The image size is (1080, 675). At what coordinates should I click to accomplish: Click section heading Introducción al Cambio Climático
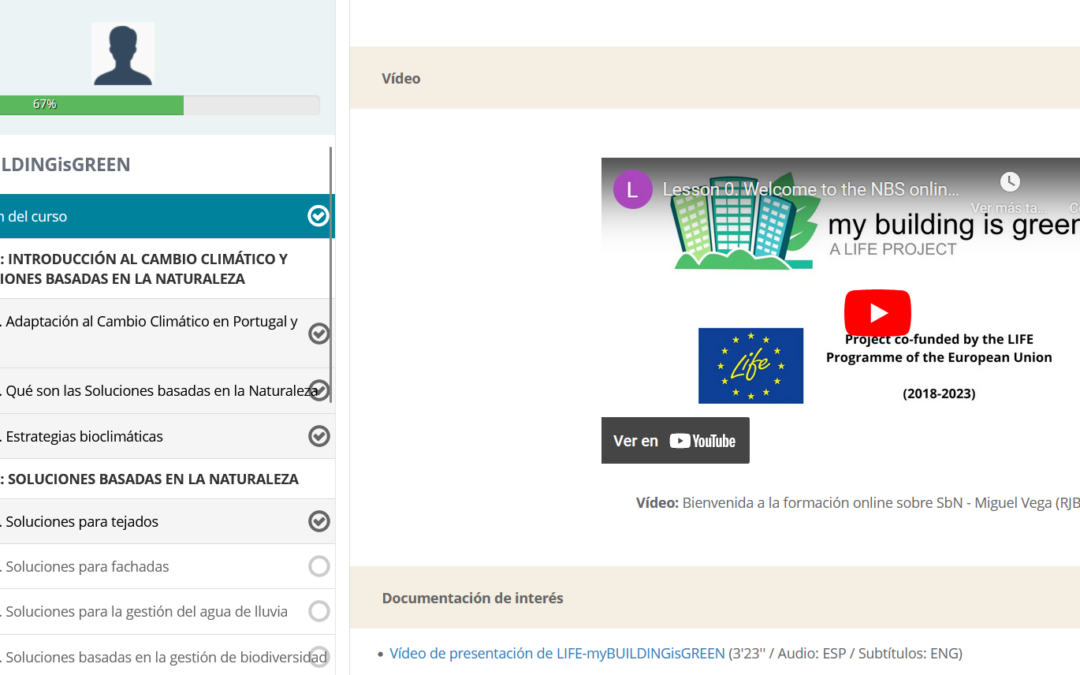click(144, 269)
